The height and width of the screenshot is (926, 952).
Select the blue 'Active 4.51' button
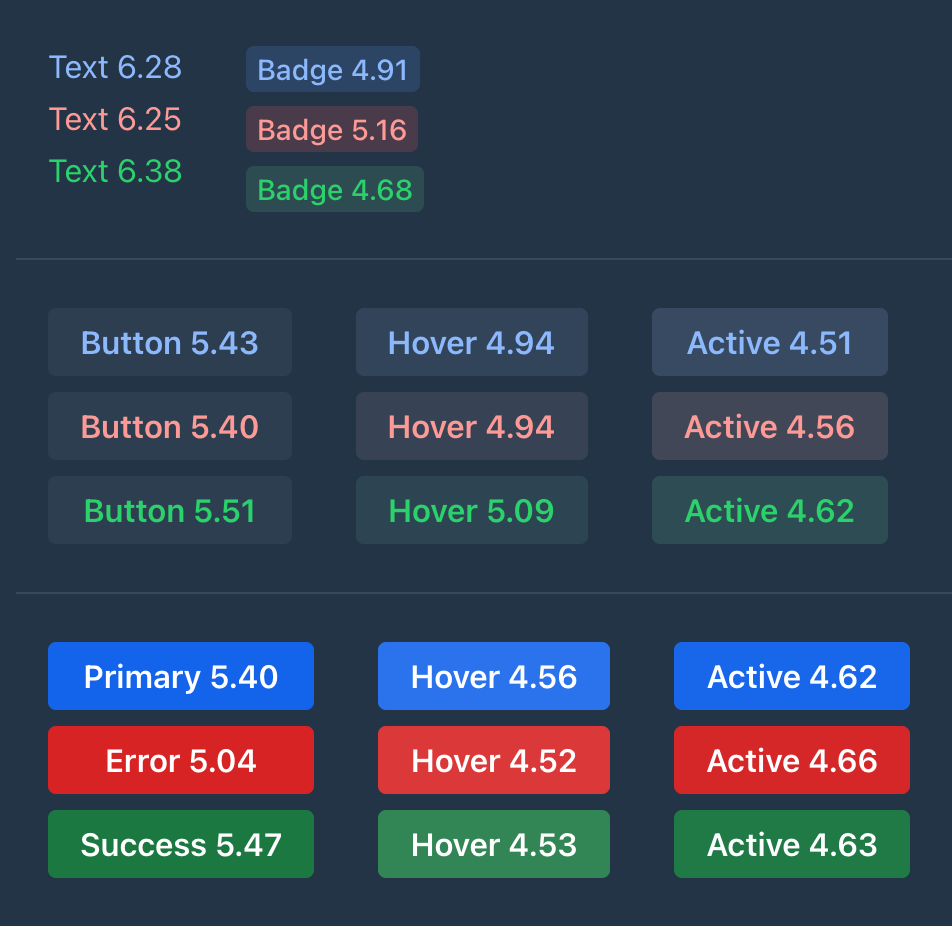click(x=769, y=342)
